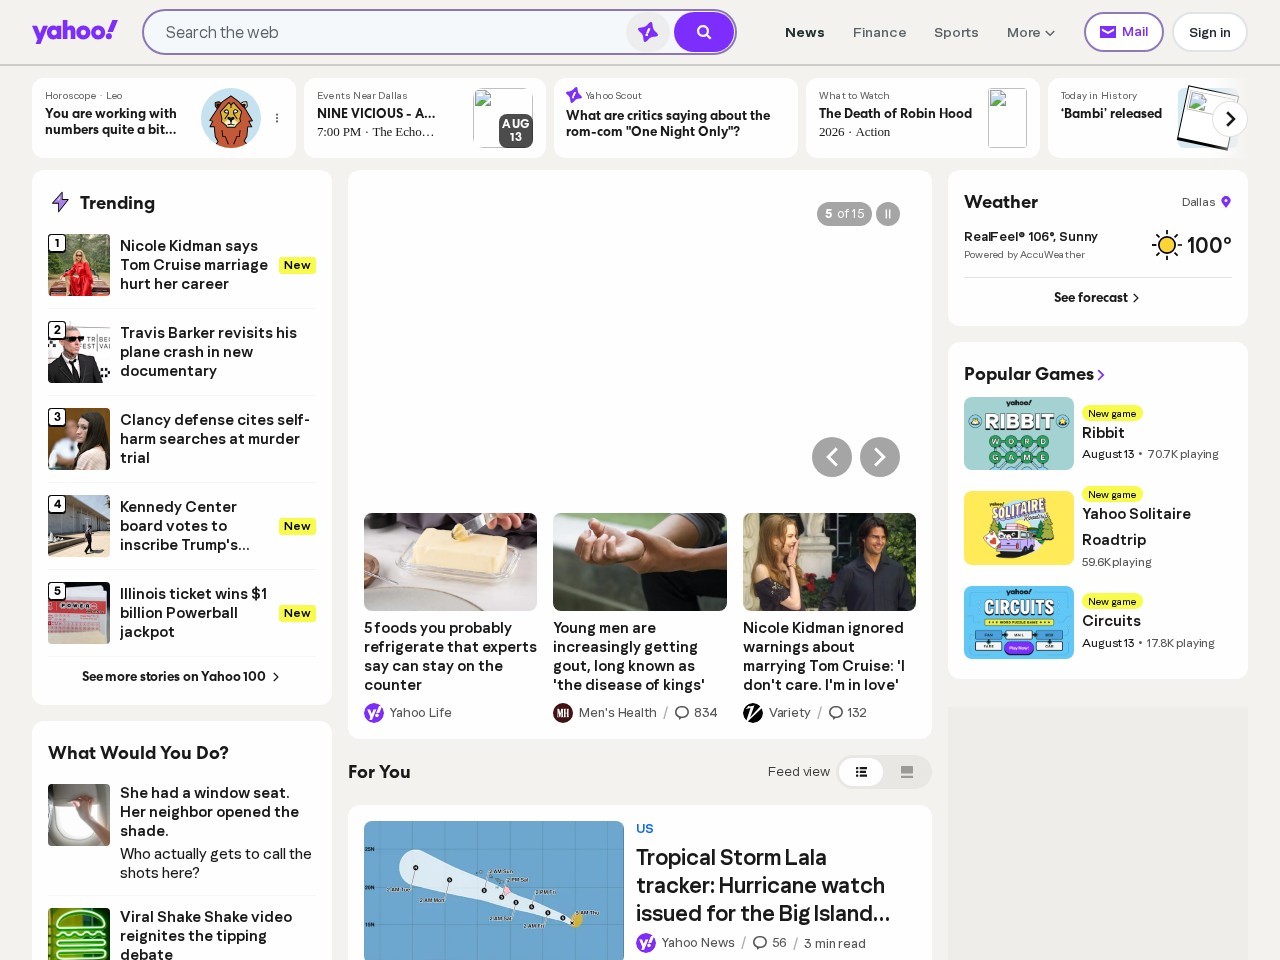
Task: Expand See more stories on Yahoo 100
Action: point(181,676)
